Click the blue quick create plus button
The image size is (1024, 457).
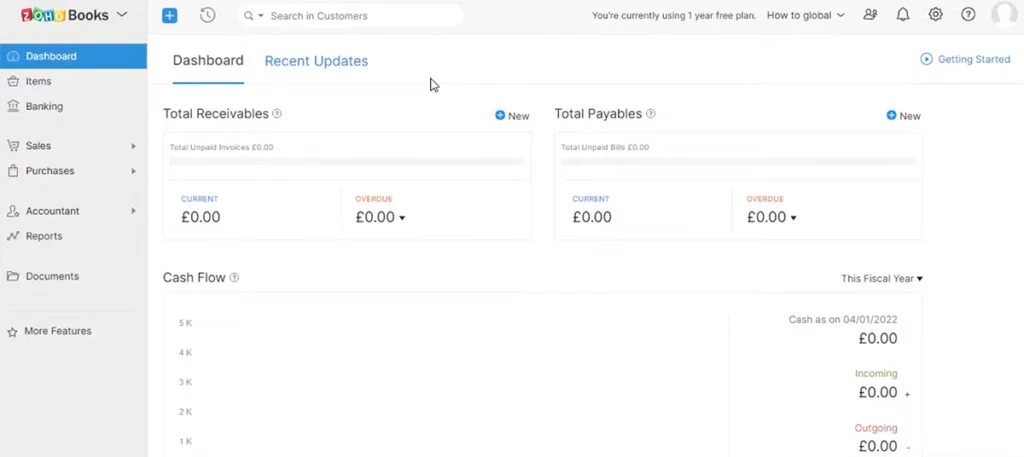170,16
